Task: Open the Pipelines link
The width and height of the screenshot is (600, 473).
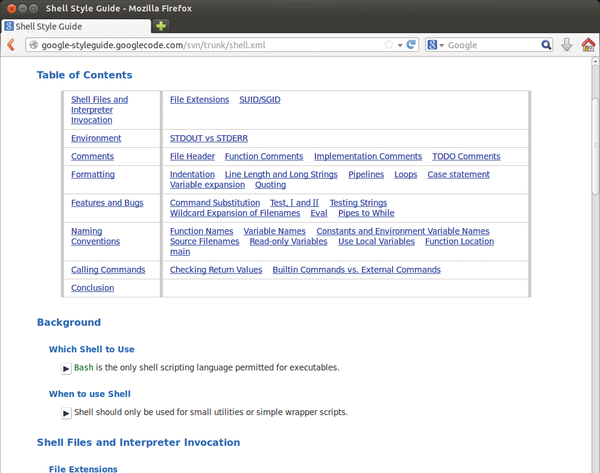Action: coord(366,174)
